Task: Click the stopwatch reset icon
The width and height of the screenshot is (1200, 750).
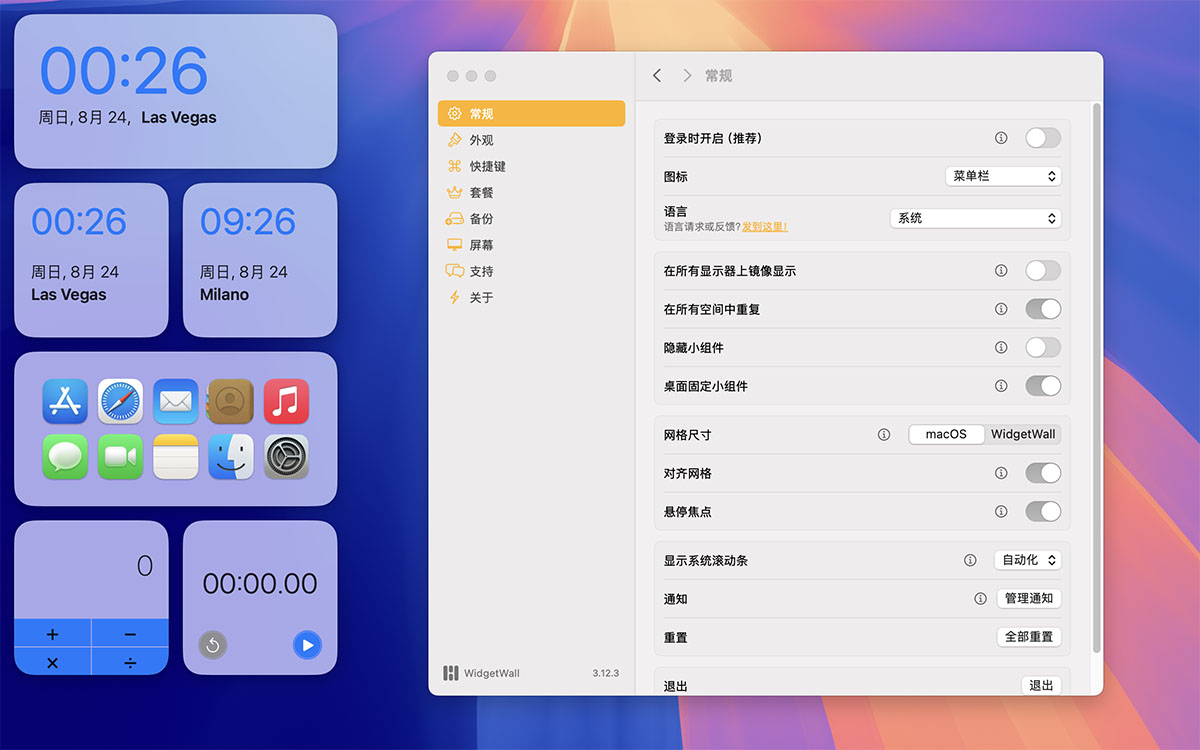Action: pos(212,645)
